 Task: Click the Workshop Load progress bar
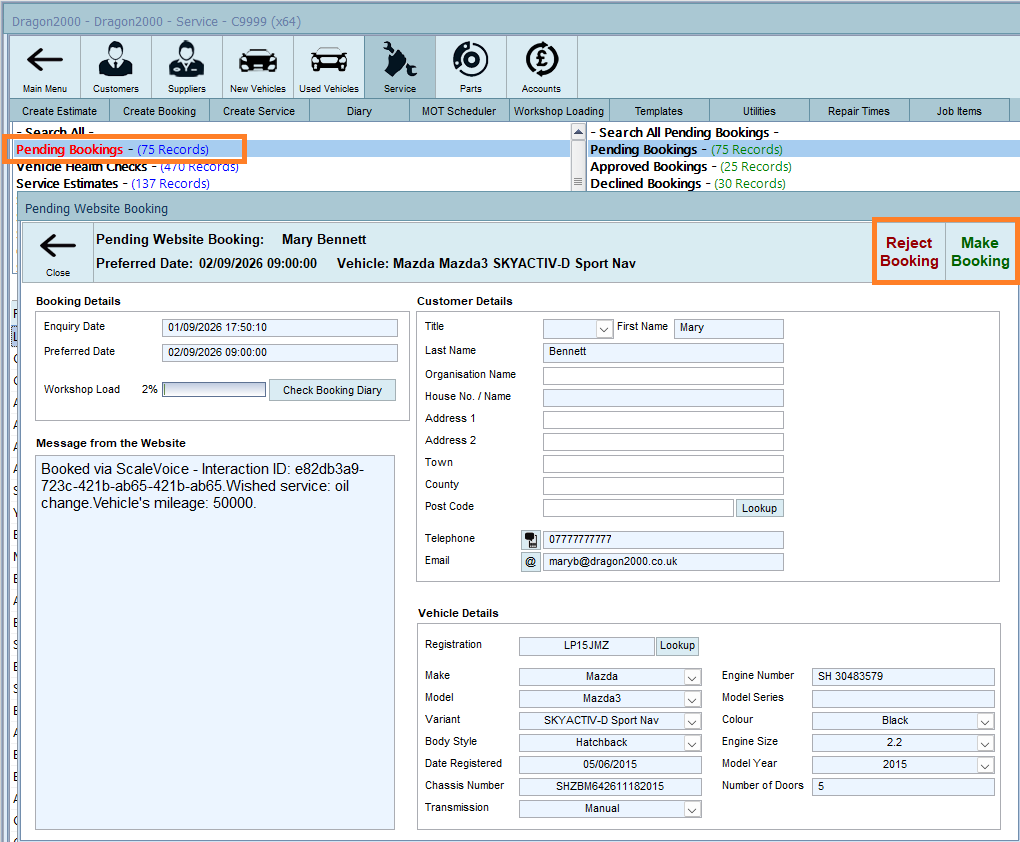(214, 390)
